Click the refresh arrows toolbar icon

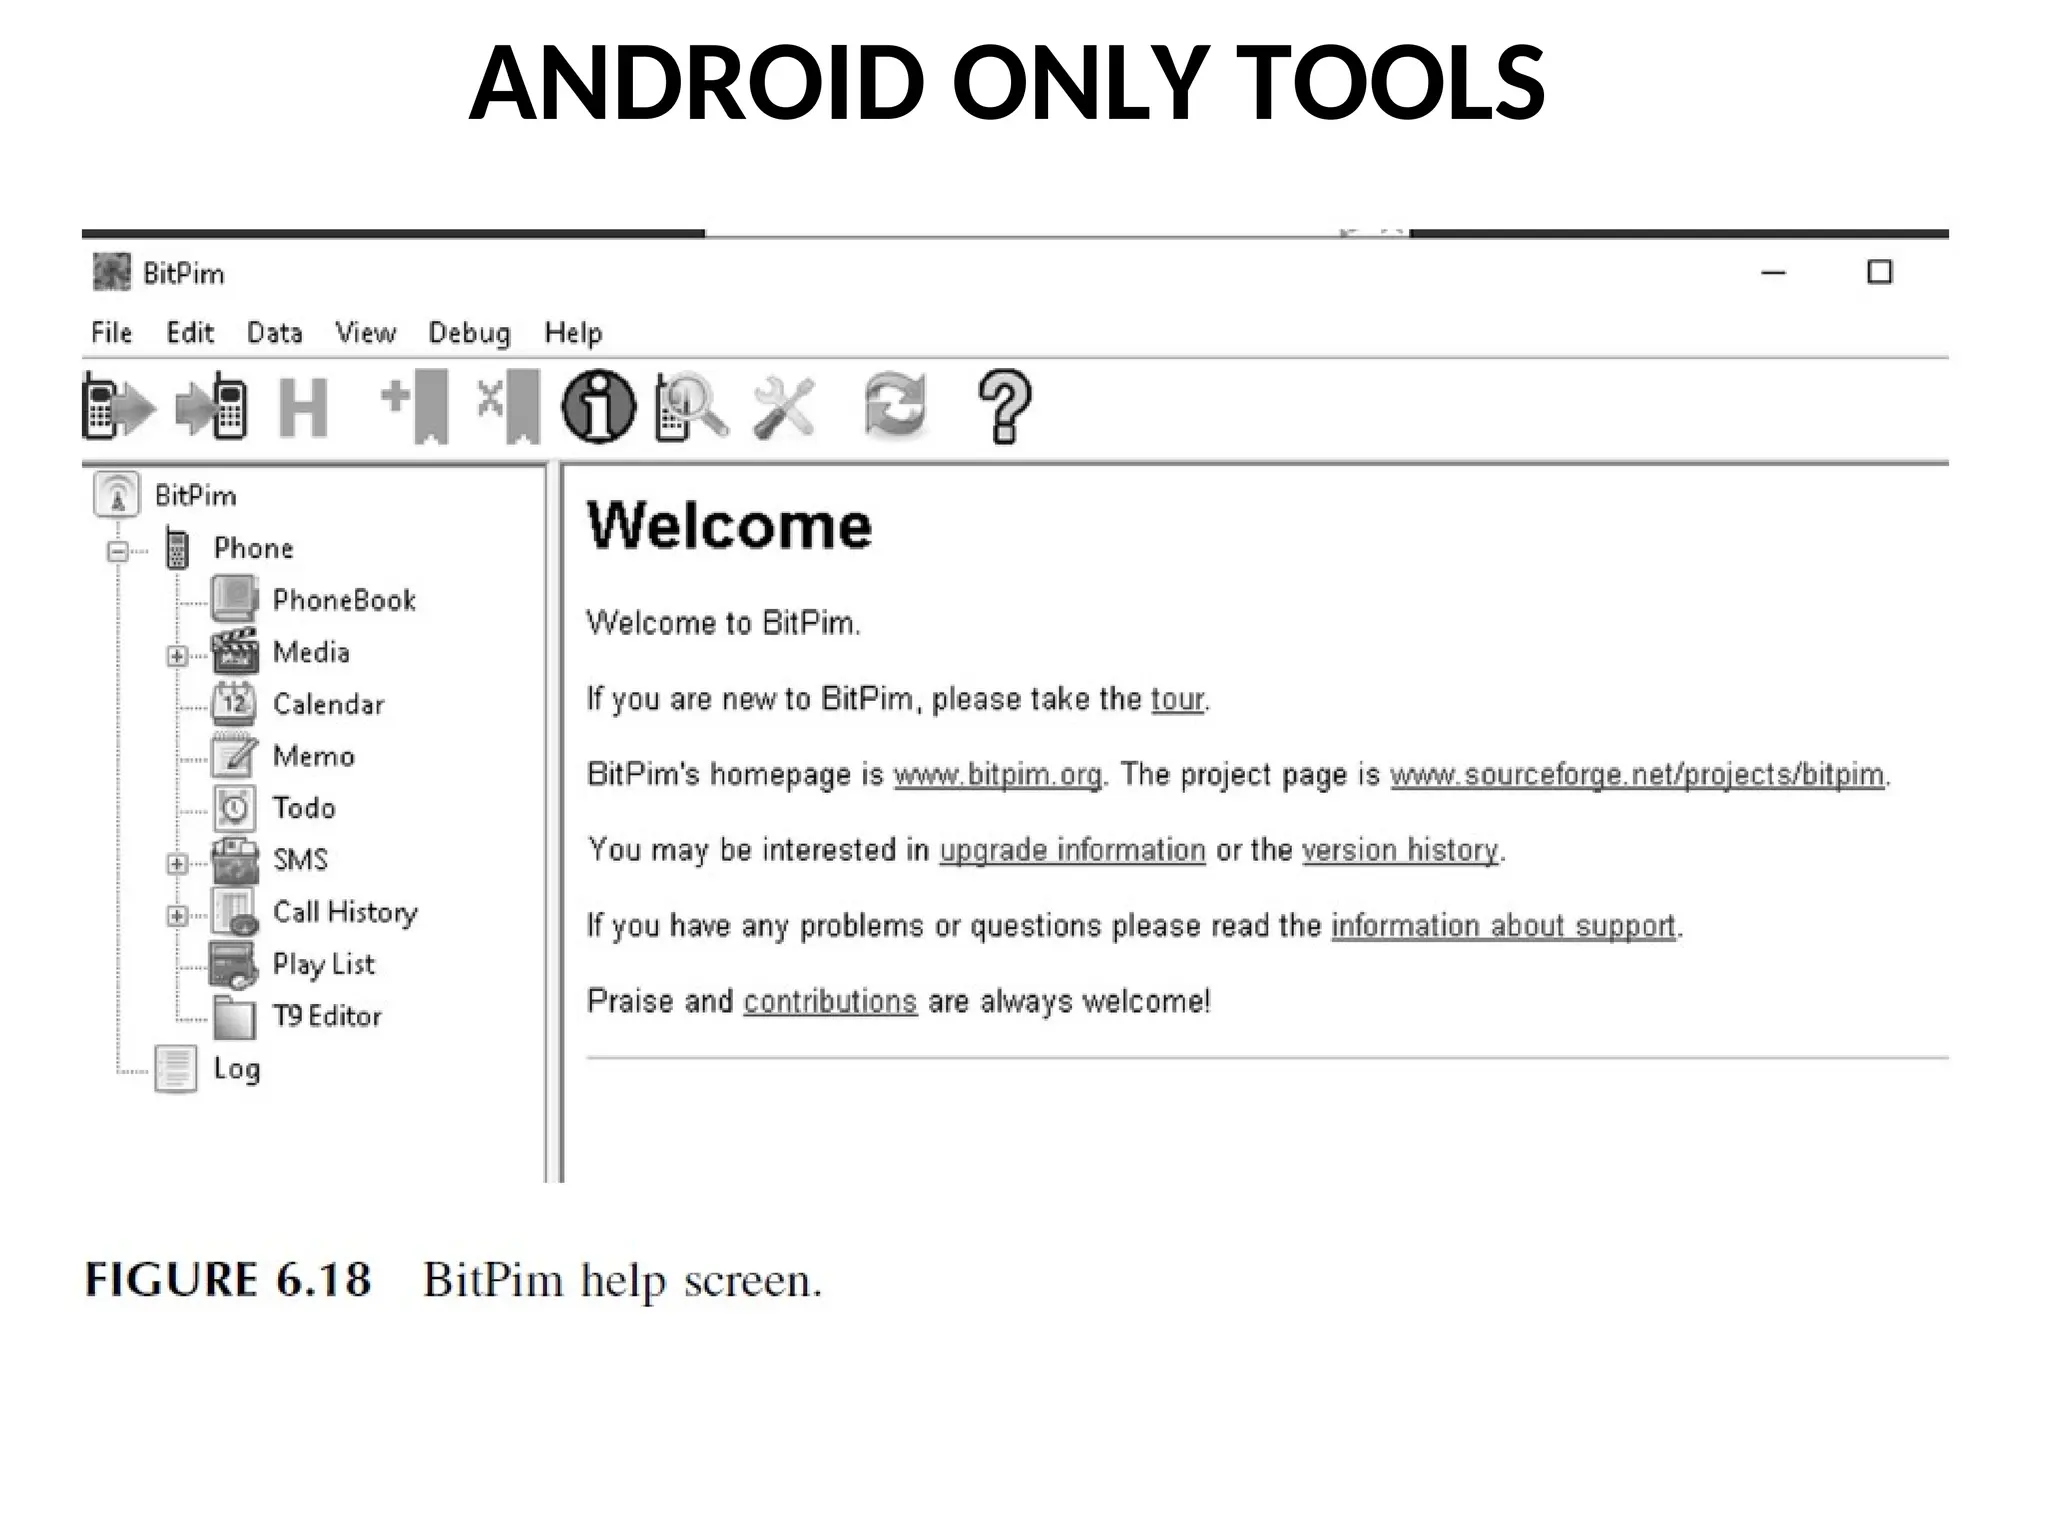895,405
